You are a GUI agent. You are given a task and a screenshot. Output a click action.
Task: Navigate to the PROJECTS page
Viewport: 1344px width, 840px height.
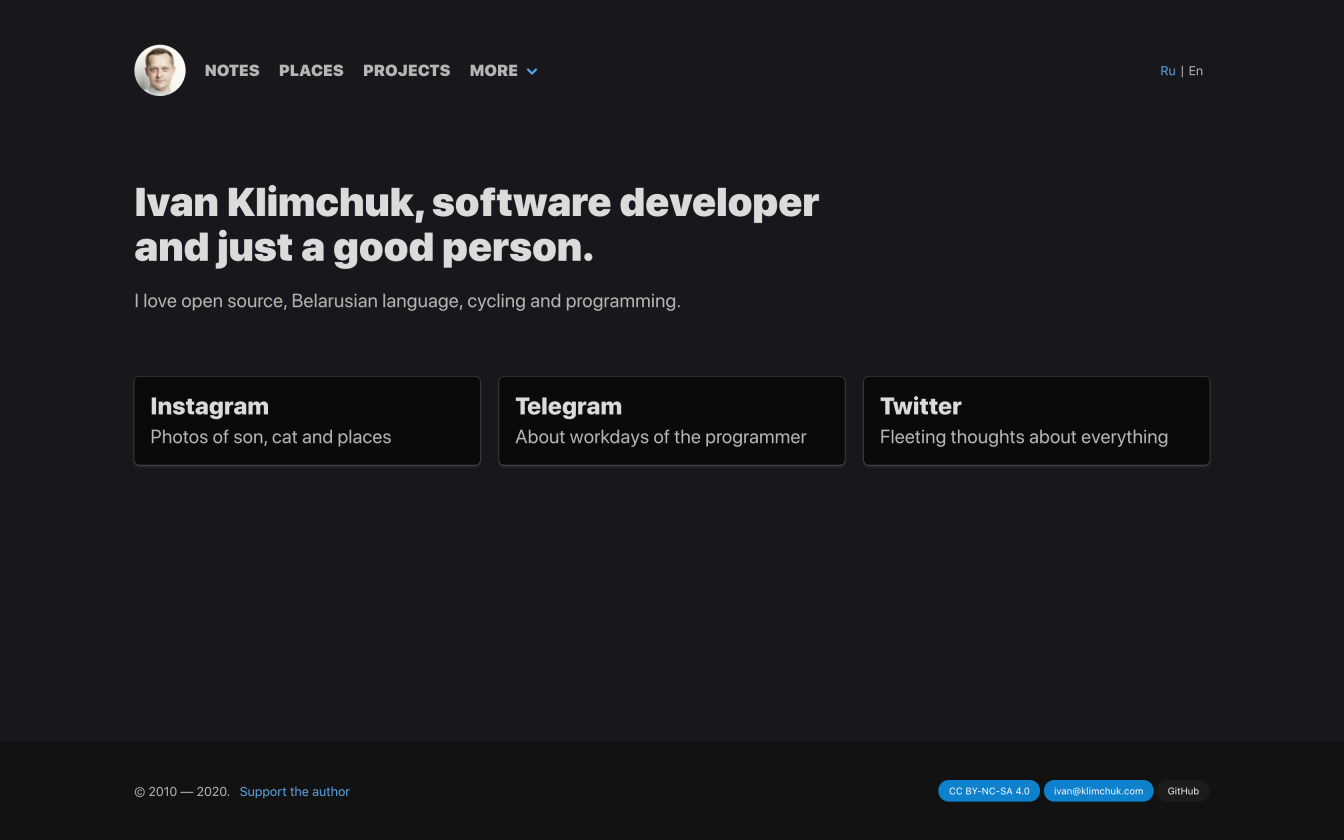(x=406, y=70)
